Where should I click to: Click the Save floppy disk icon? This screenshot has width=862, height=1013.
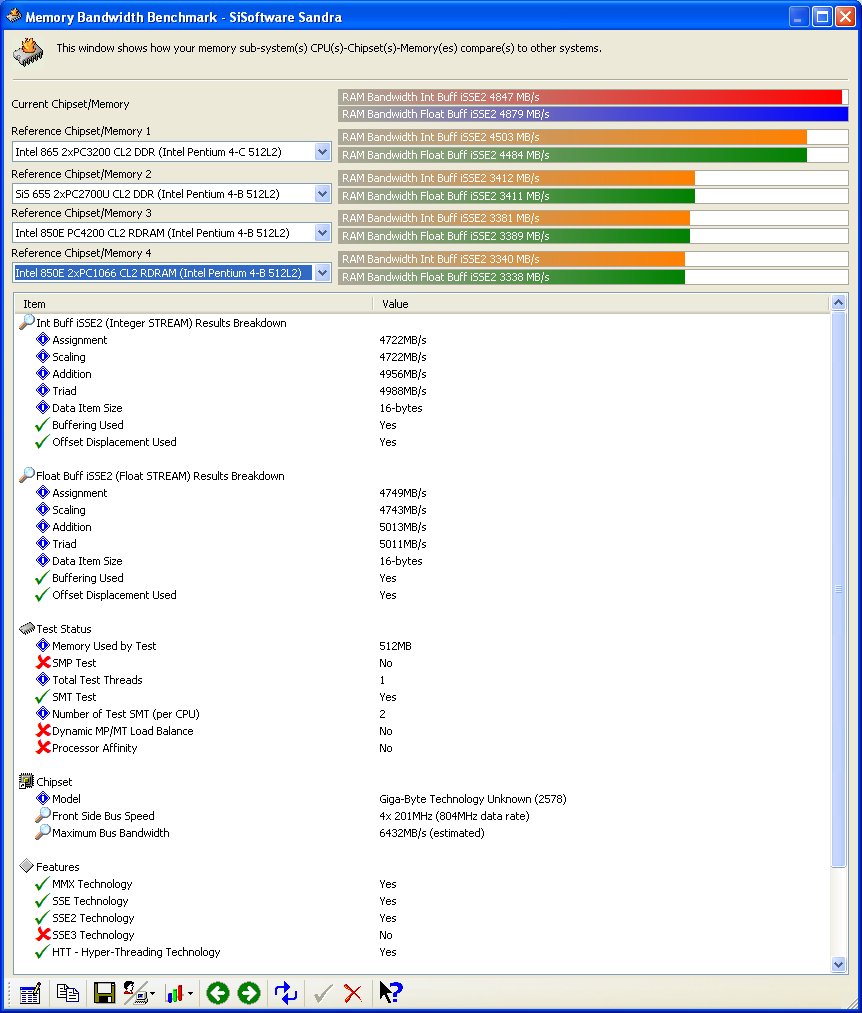tap(104, 993)
